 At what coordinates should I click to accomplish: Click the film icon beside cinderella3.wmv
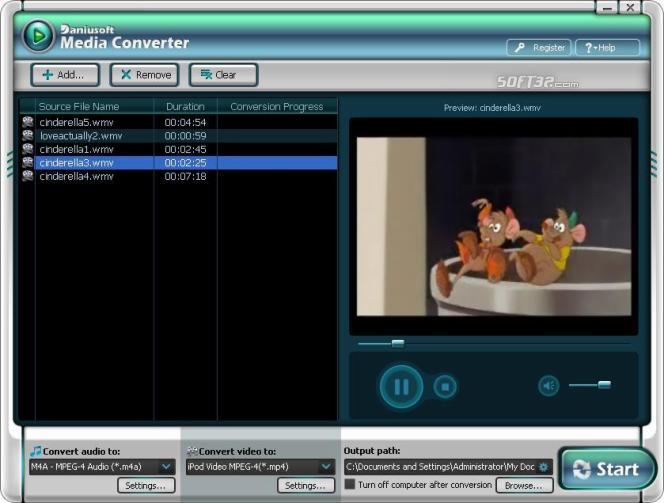[28, 163]
